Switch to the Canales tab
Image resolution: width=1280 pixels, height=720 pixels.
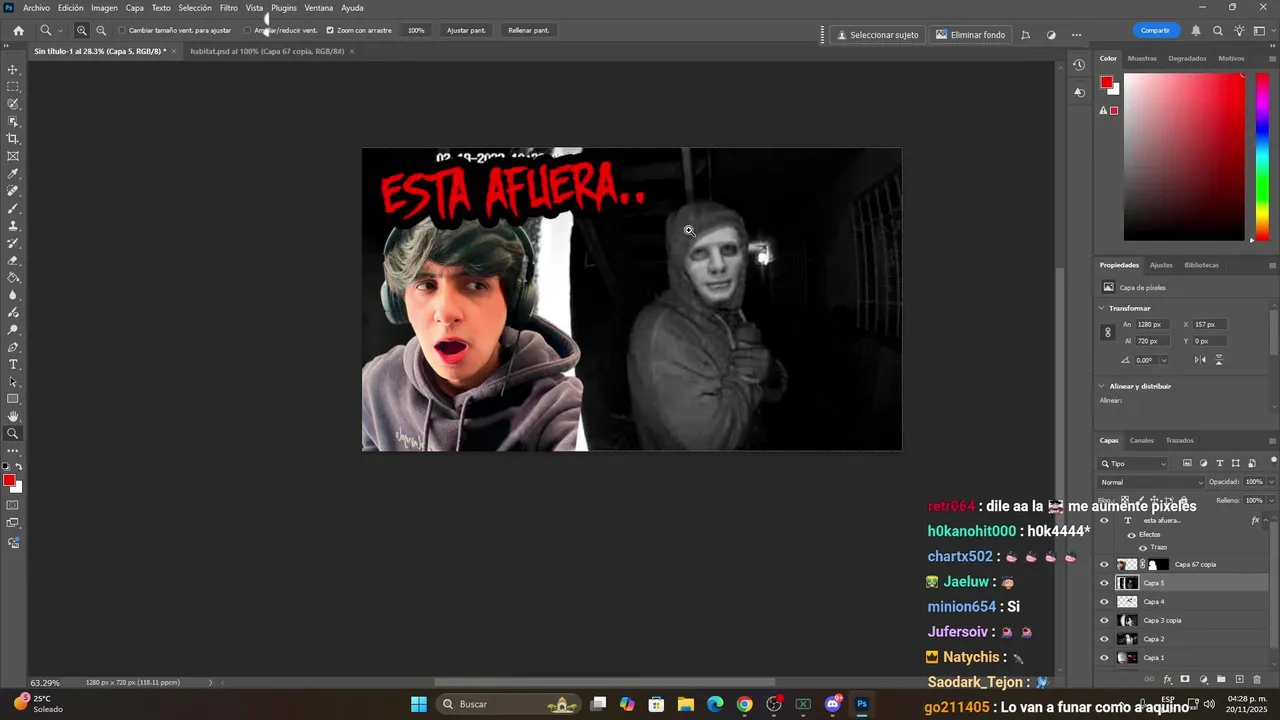[x=1141, y=440]
